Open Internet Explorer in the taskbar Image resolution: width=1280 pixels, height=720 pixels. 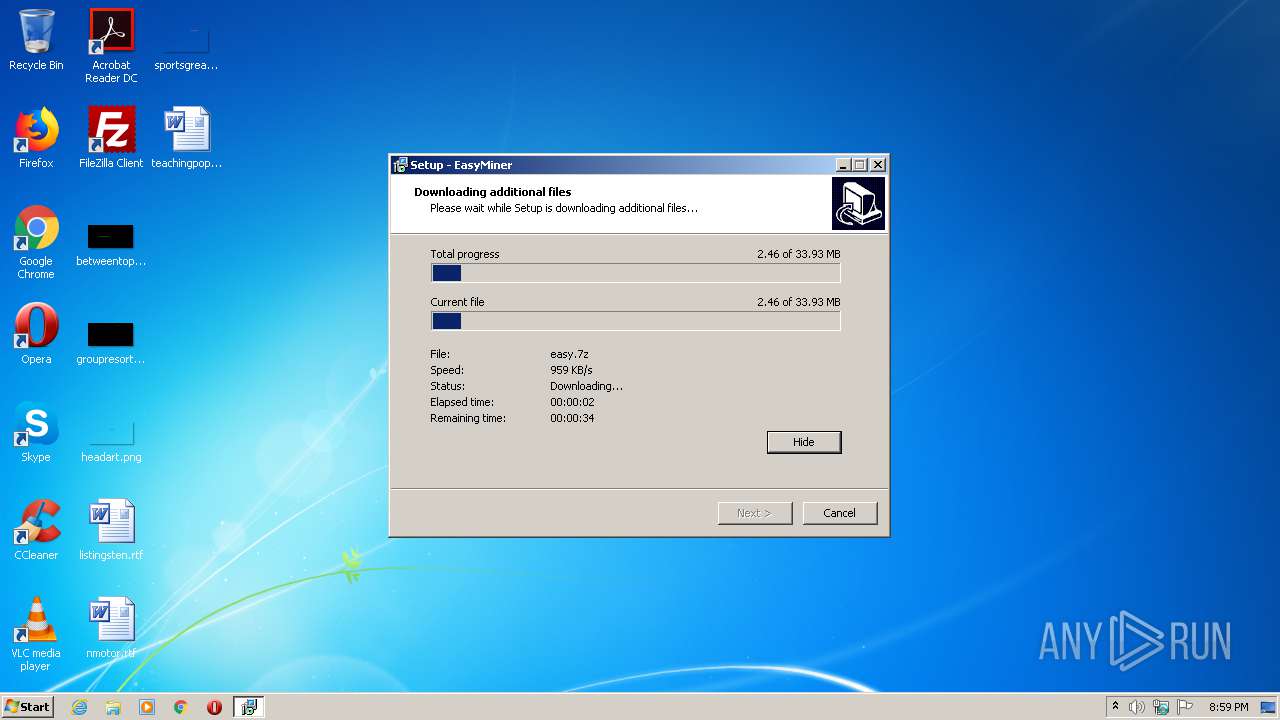point(79,707)
